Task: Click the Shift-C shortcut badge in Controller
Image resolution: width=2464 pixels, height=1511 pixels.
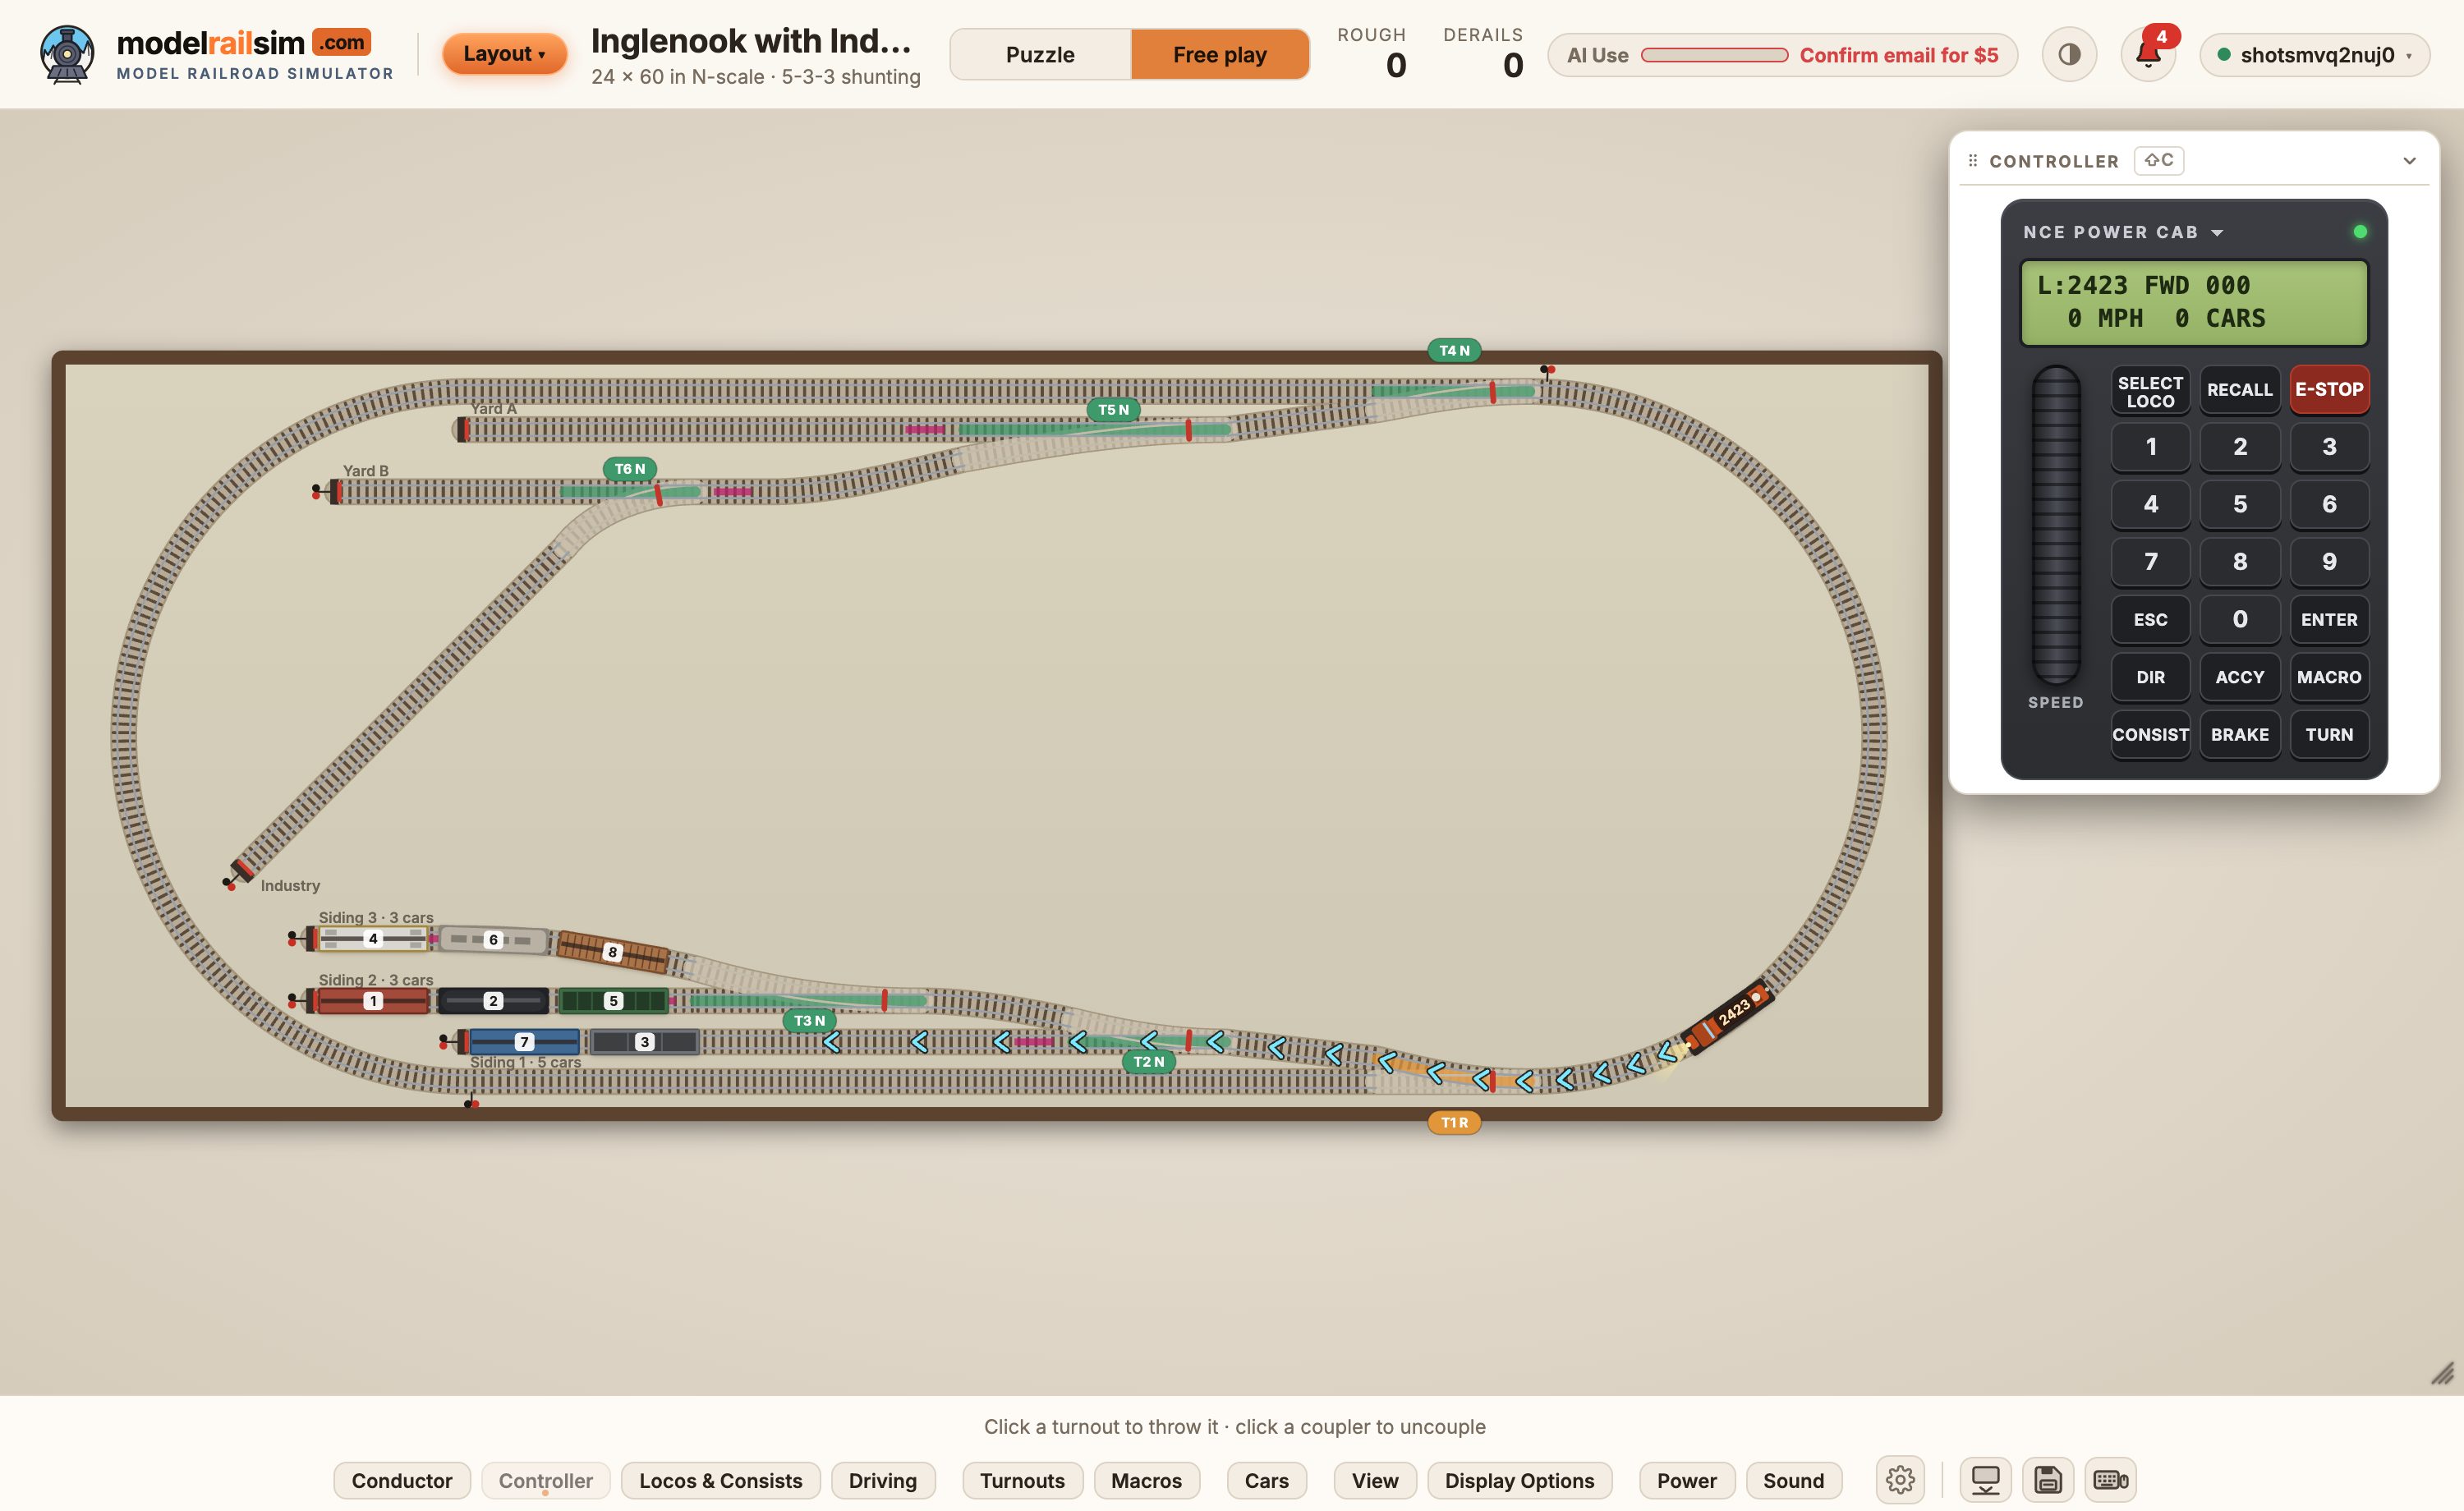Action: (x=2158, y=161)
